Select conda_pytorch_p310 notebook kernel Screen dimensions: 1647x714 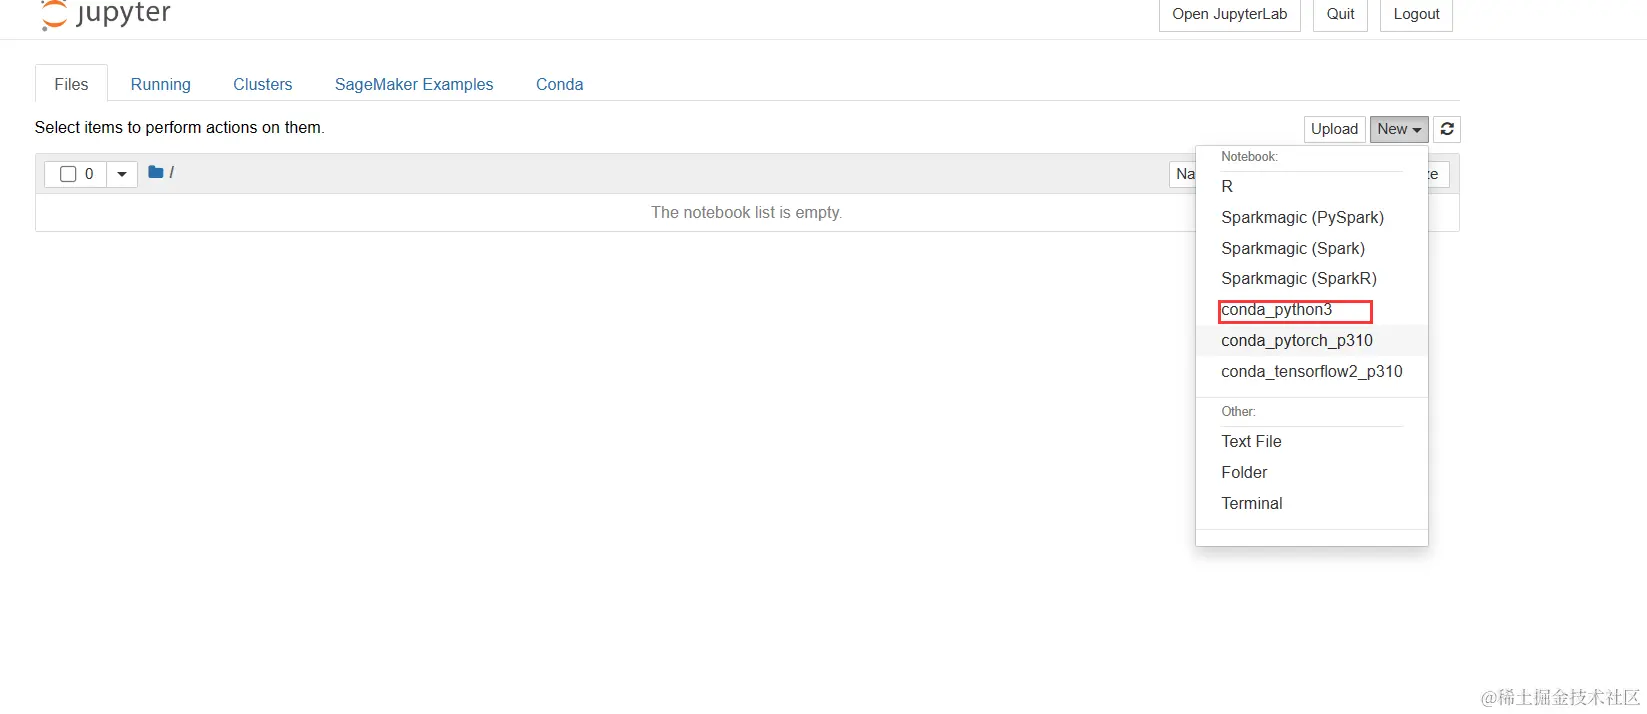(1312, 341)
